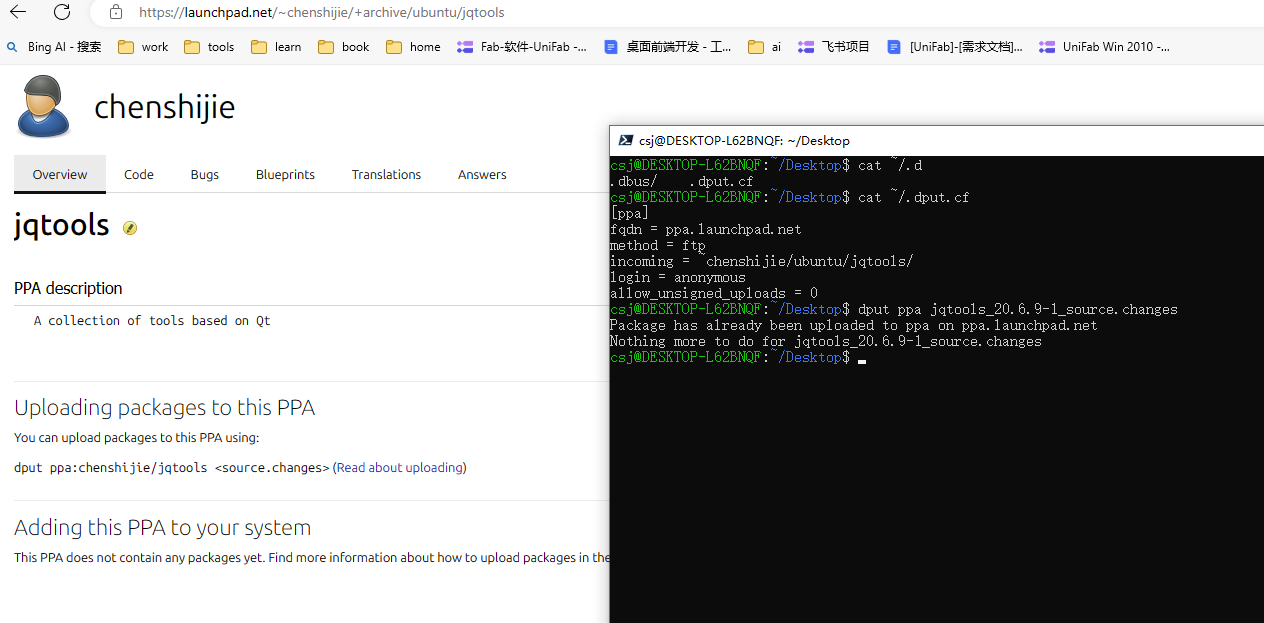Click the chenshijie user avatar
The width and height of the screenshot is (1264, 623).
click(x=43, y=107)
